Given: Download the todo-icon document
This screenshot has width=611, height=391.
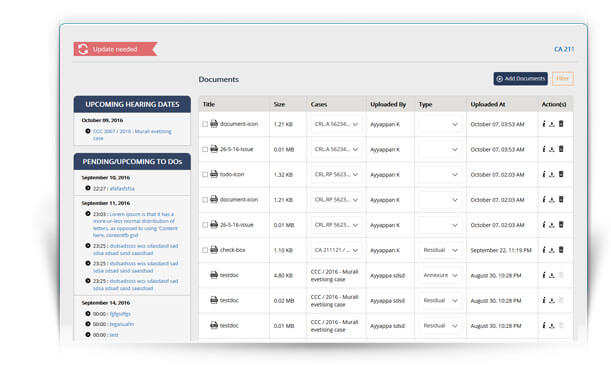Looking at the screenshot, I should pyautogui.click(x=552, y=175).
